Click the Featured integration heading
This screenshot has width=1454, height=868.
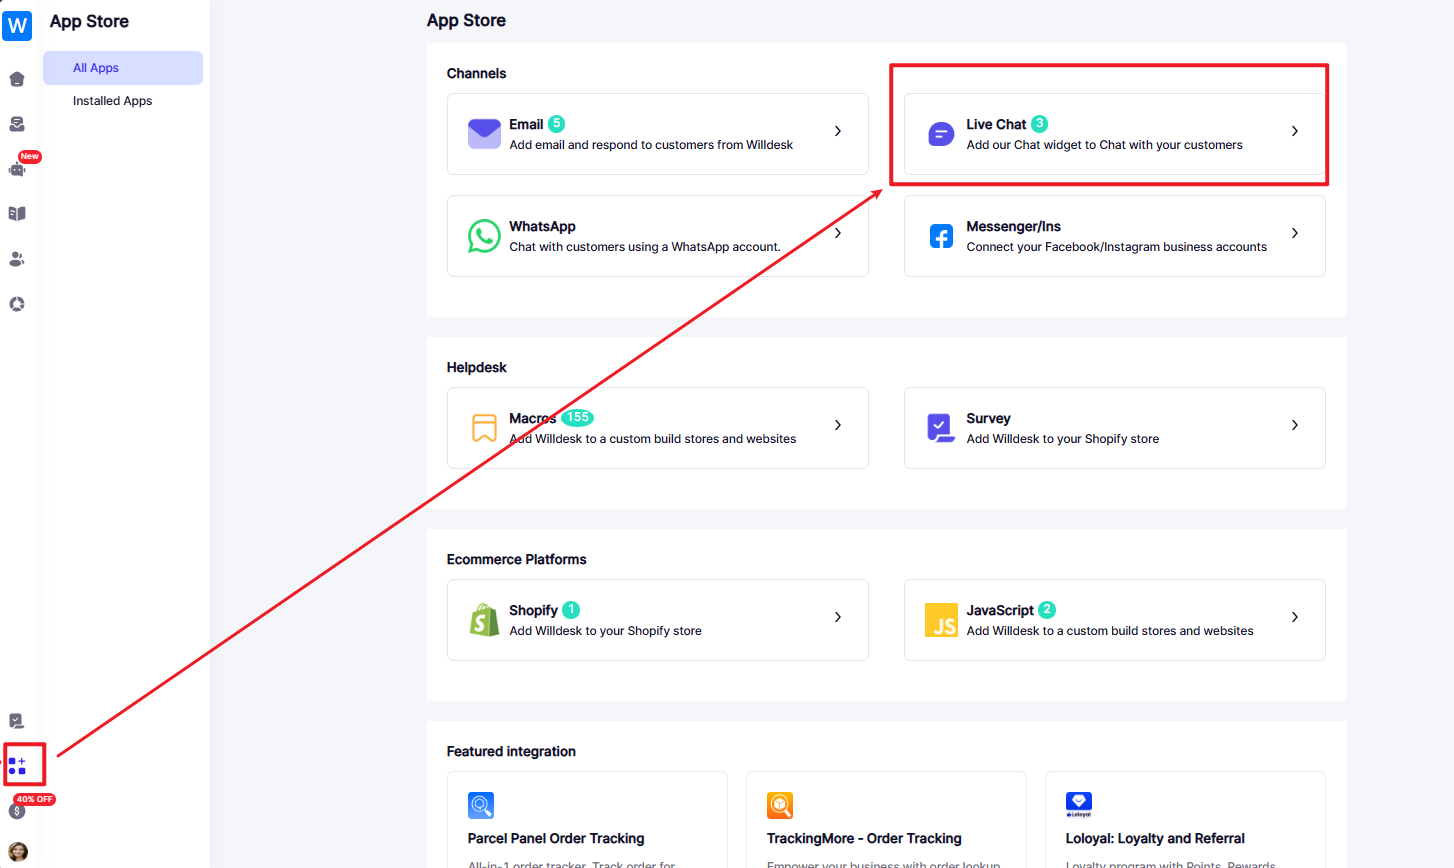[x=511, y=751]
